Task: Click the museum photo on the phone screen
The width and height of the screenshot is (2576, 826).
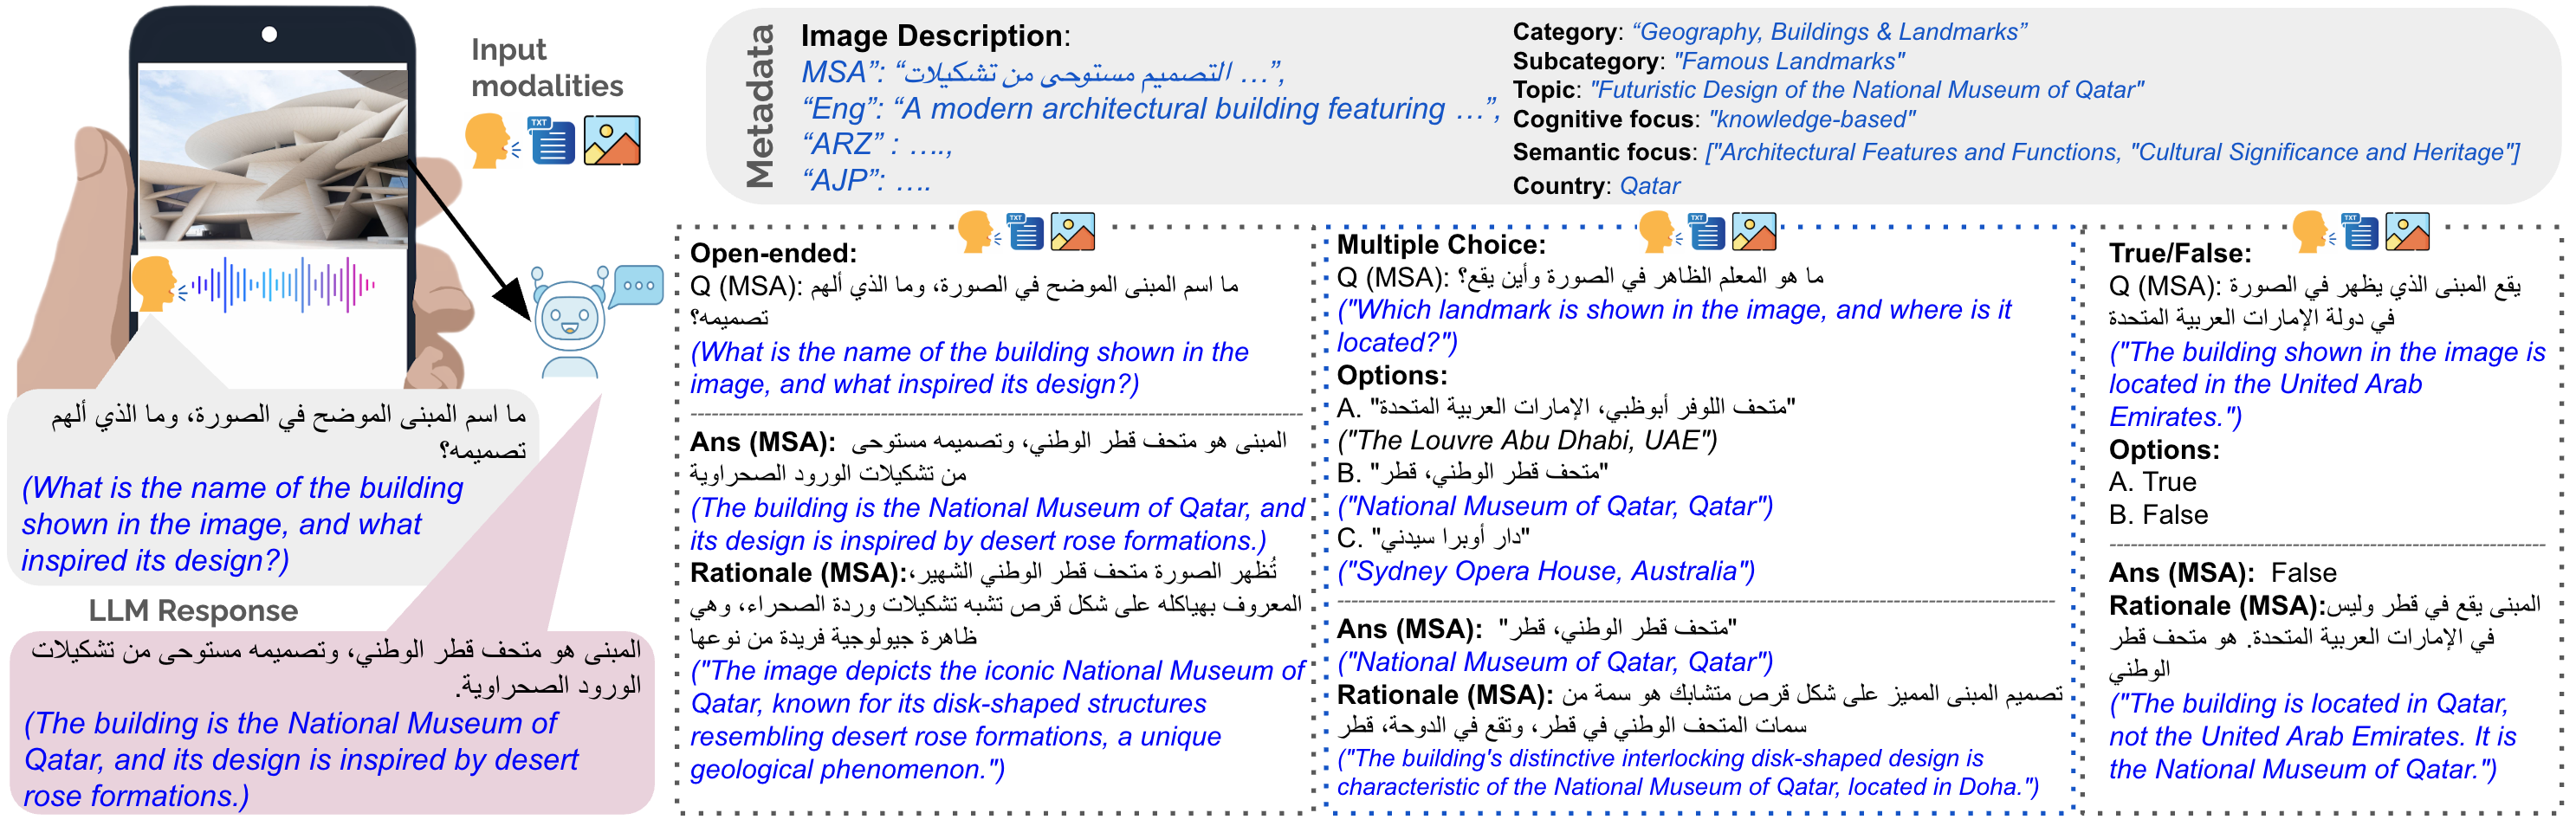Action: (272, 155)
